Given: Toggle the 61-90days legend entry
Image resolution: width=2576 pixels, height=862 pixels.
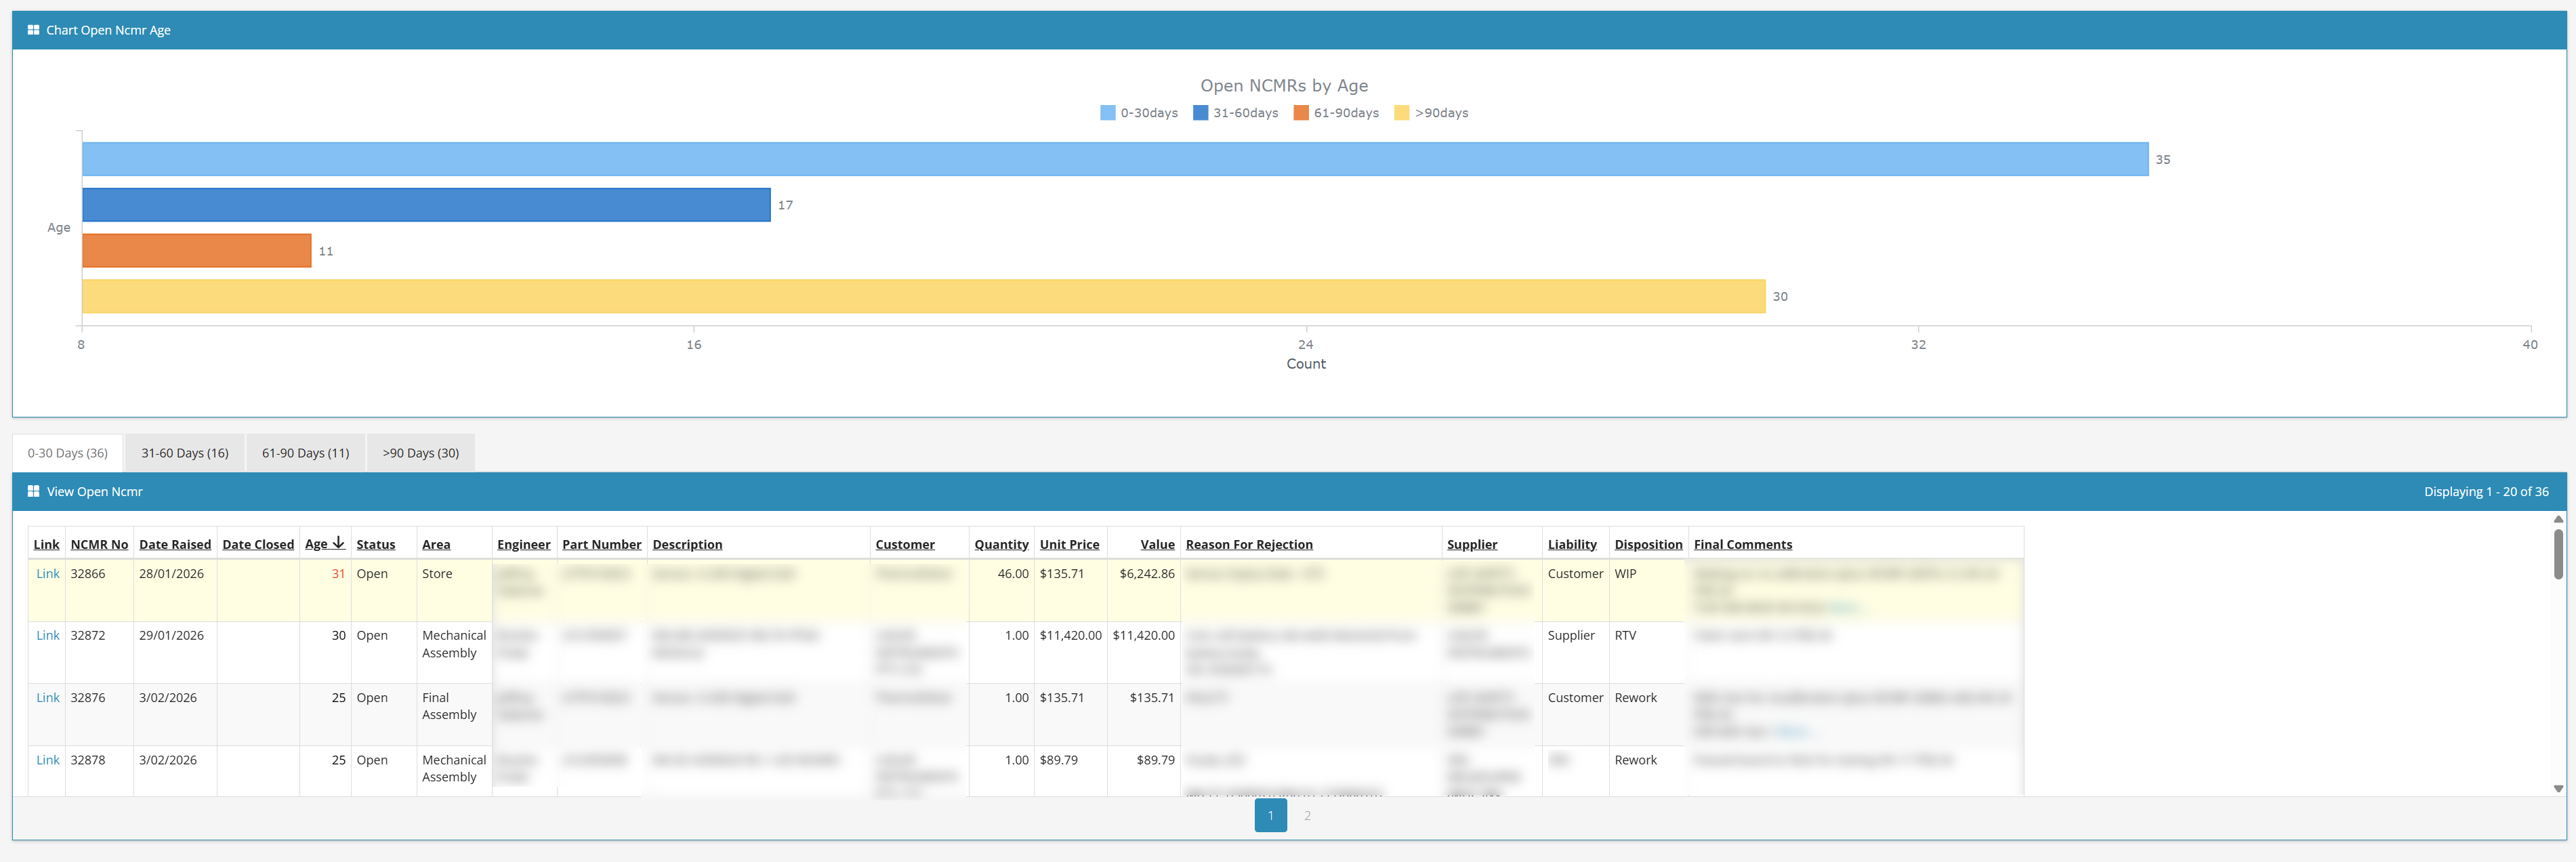Looking at the screenshot, I should pyautogui.click(x=1337, y=112).
